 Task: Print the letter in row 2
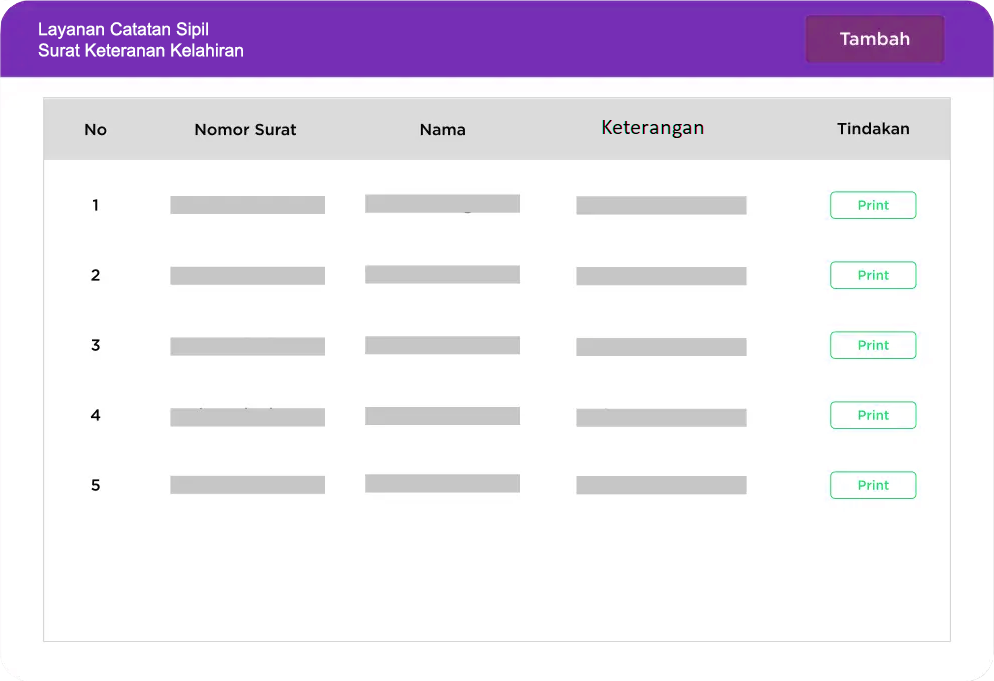coord(872,275)
